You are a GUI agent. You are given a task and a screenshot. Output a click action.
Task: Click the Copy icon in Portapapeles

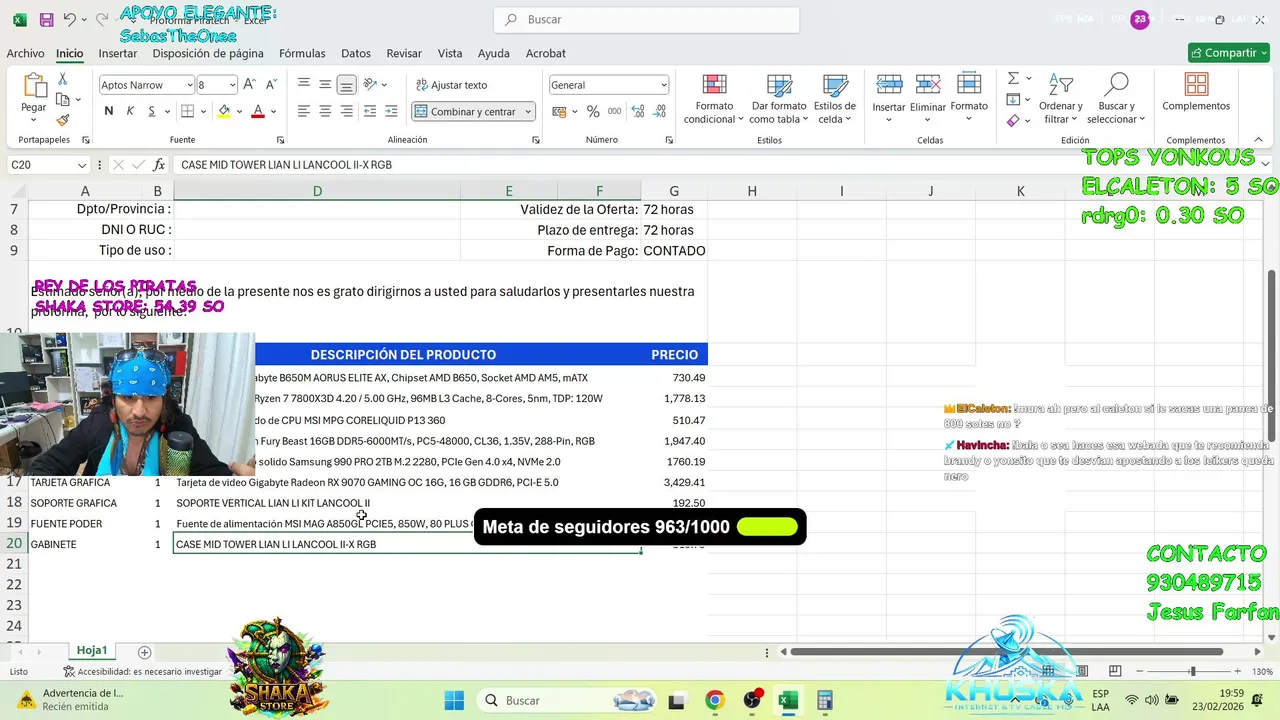click(63, 99)
